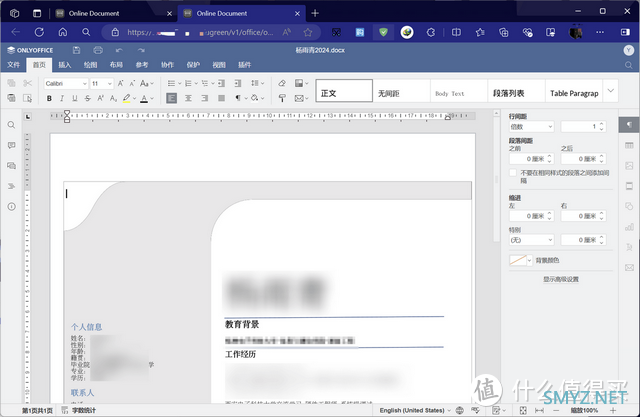This screenshot has width=640, height=417.
Task: Select align right
Action: pos(205,98)
